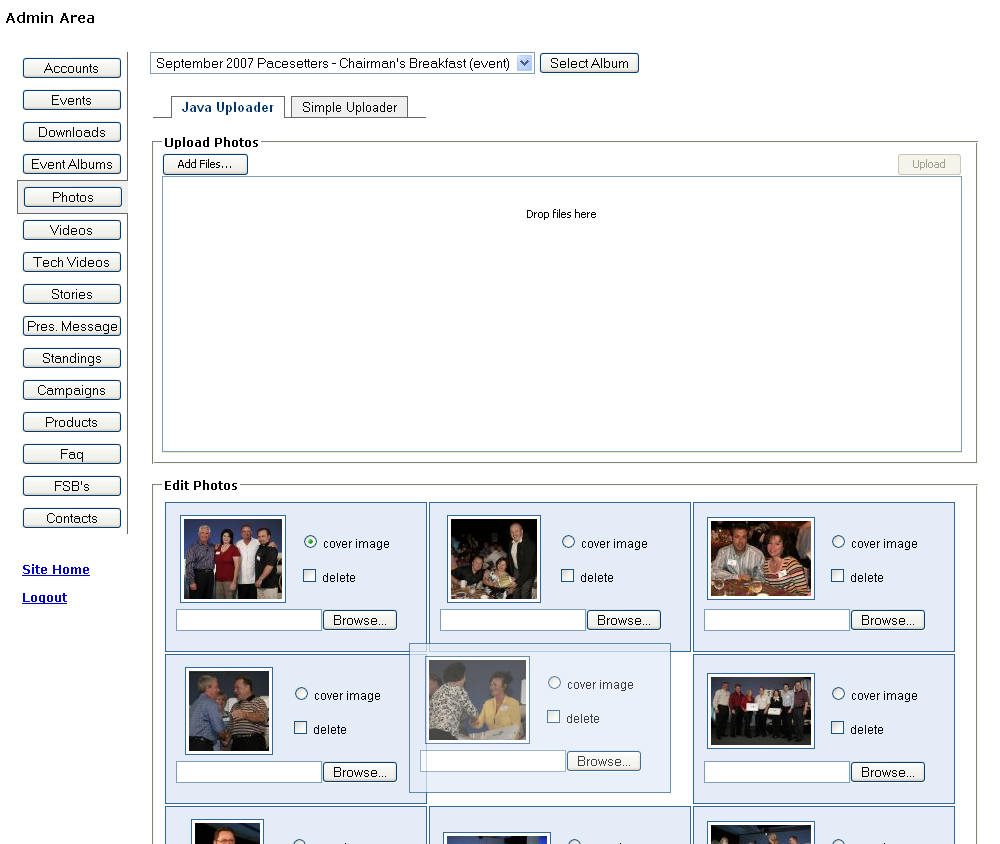1000x844 pixels.
Task: Click the Site Home link
Action: tap(56, 569)
